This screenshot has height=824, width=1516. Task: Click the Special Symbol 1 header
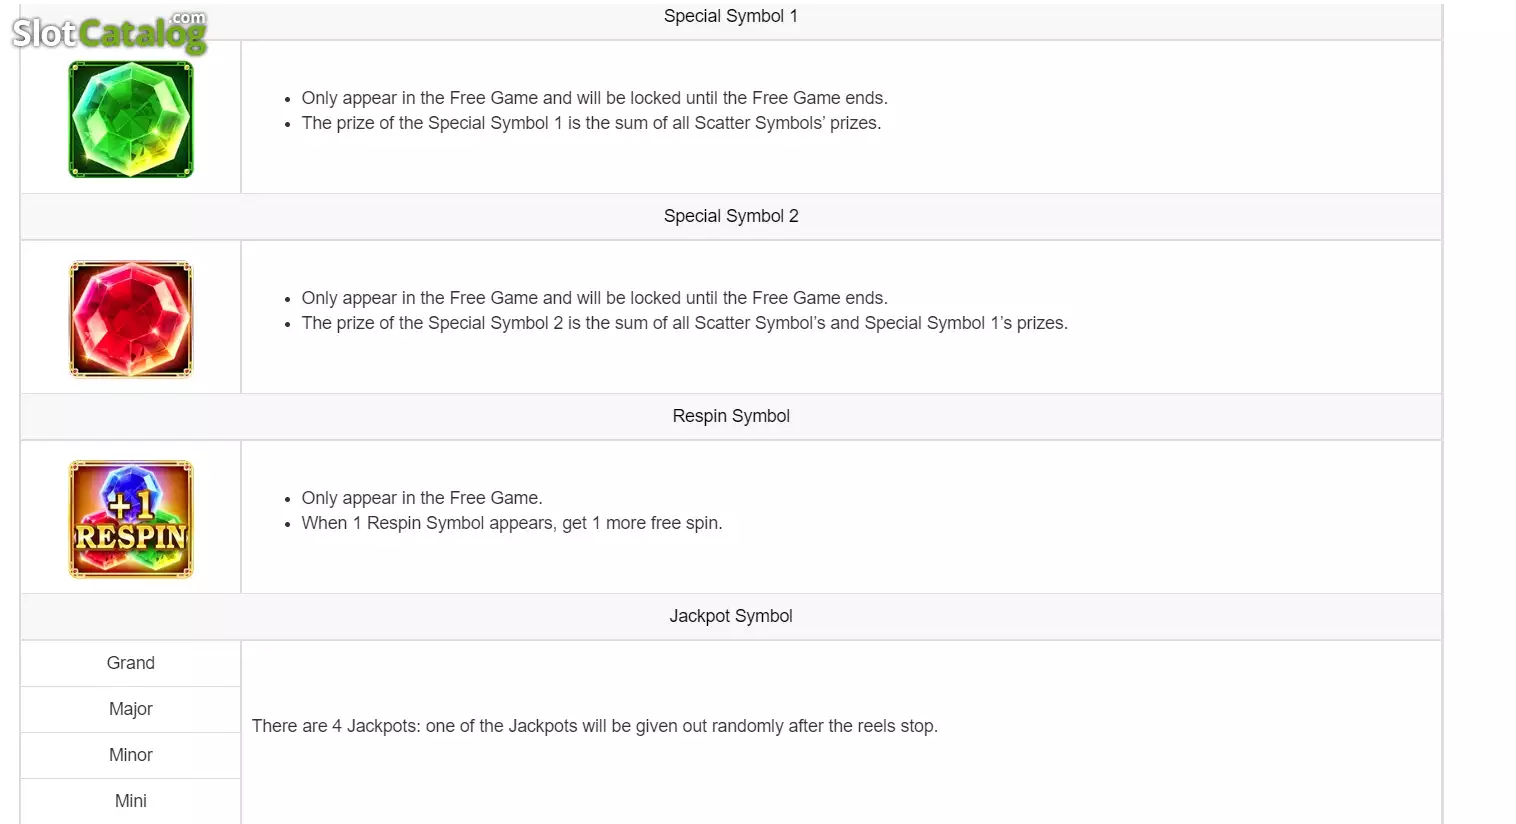click(x=731, y=16)
